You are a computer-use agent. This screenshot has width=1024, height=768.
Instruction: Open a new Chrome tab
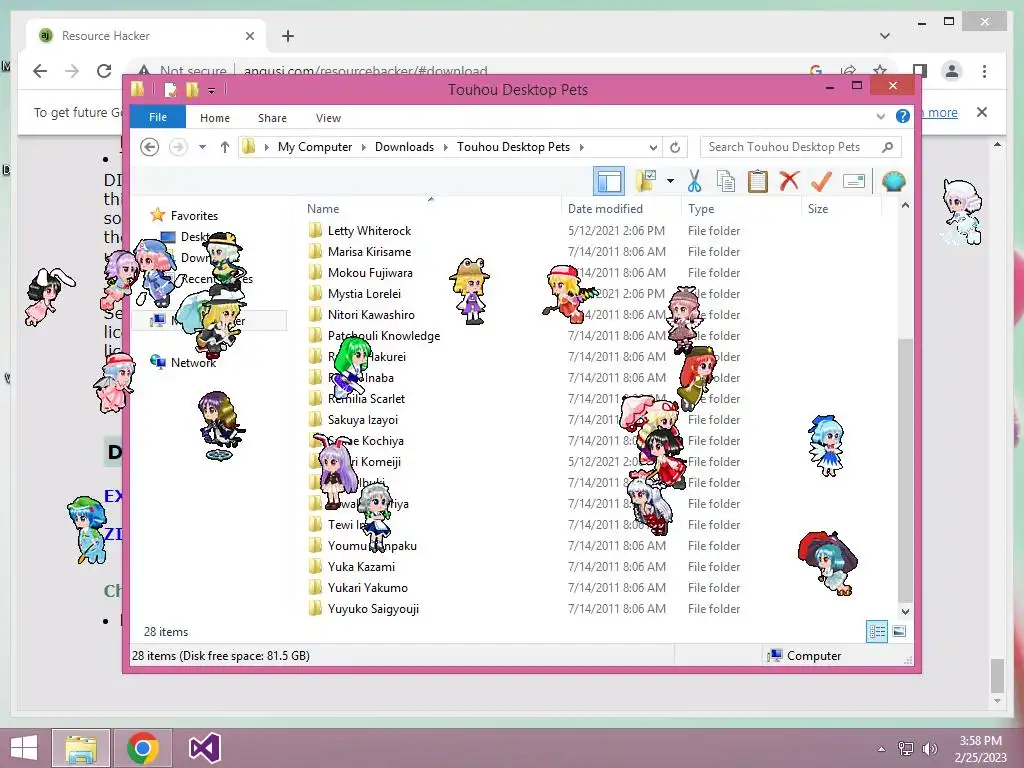(x=288, y=36)
